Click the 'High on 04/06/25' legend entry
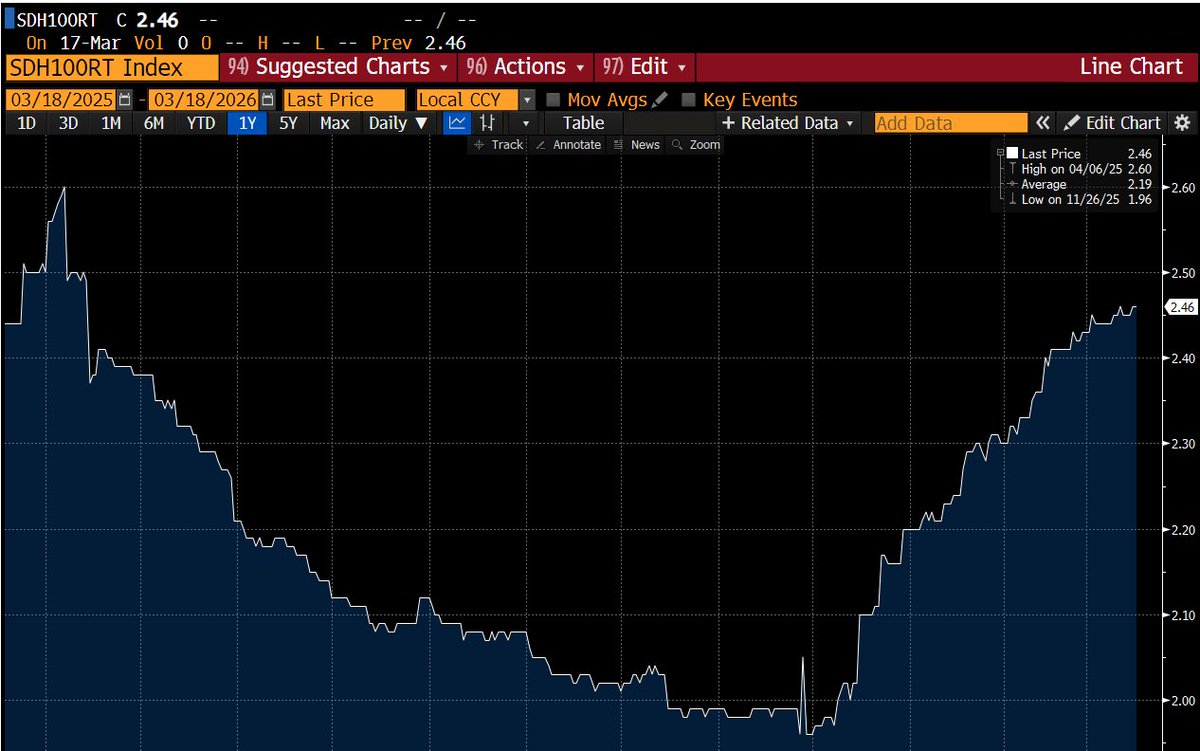The width and height of the screenshot is (1200, 751). point(1087,169)
